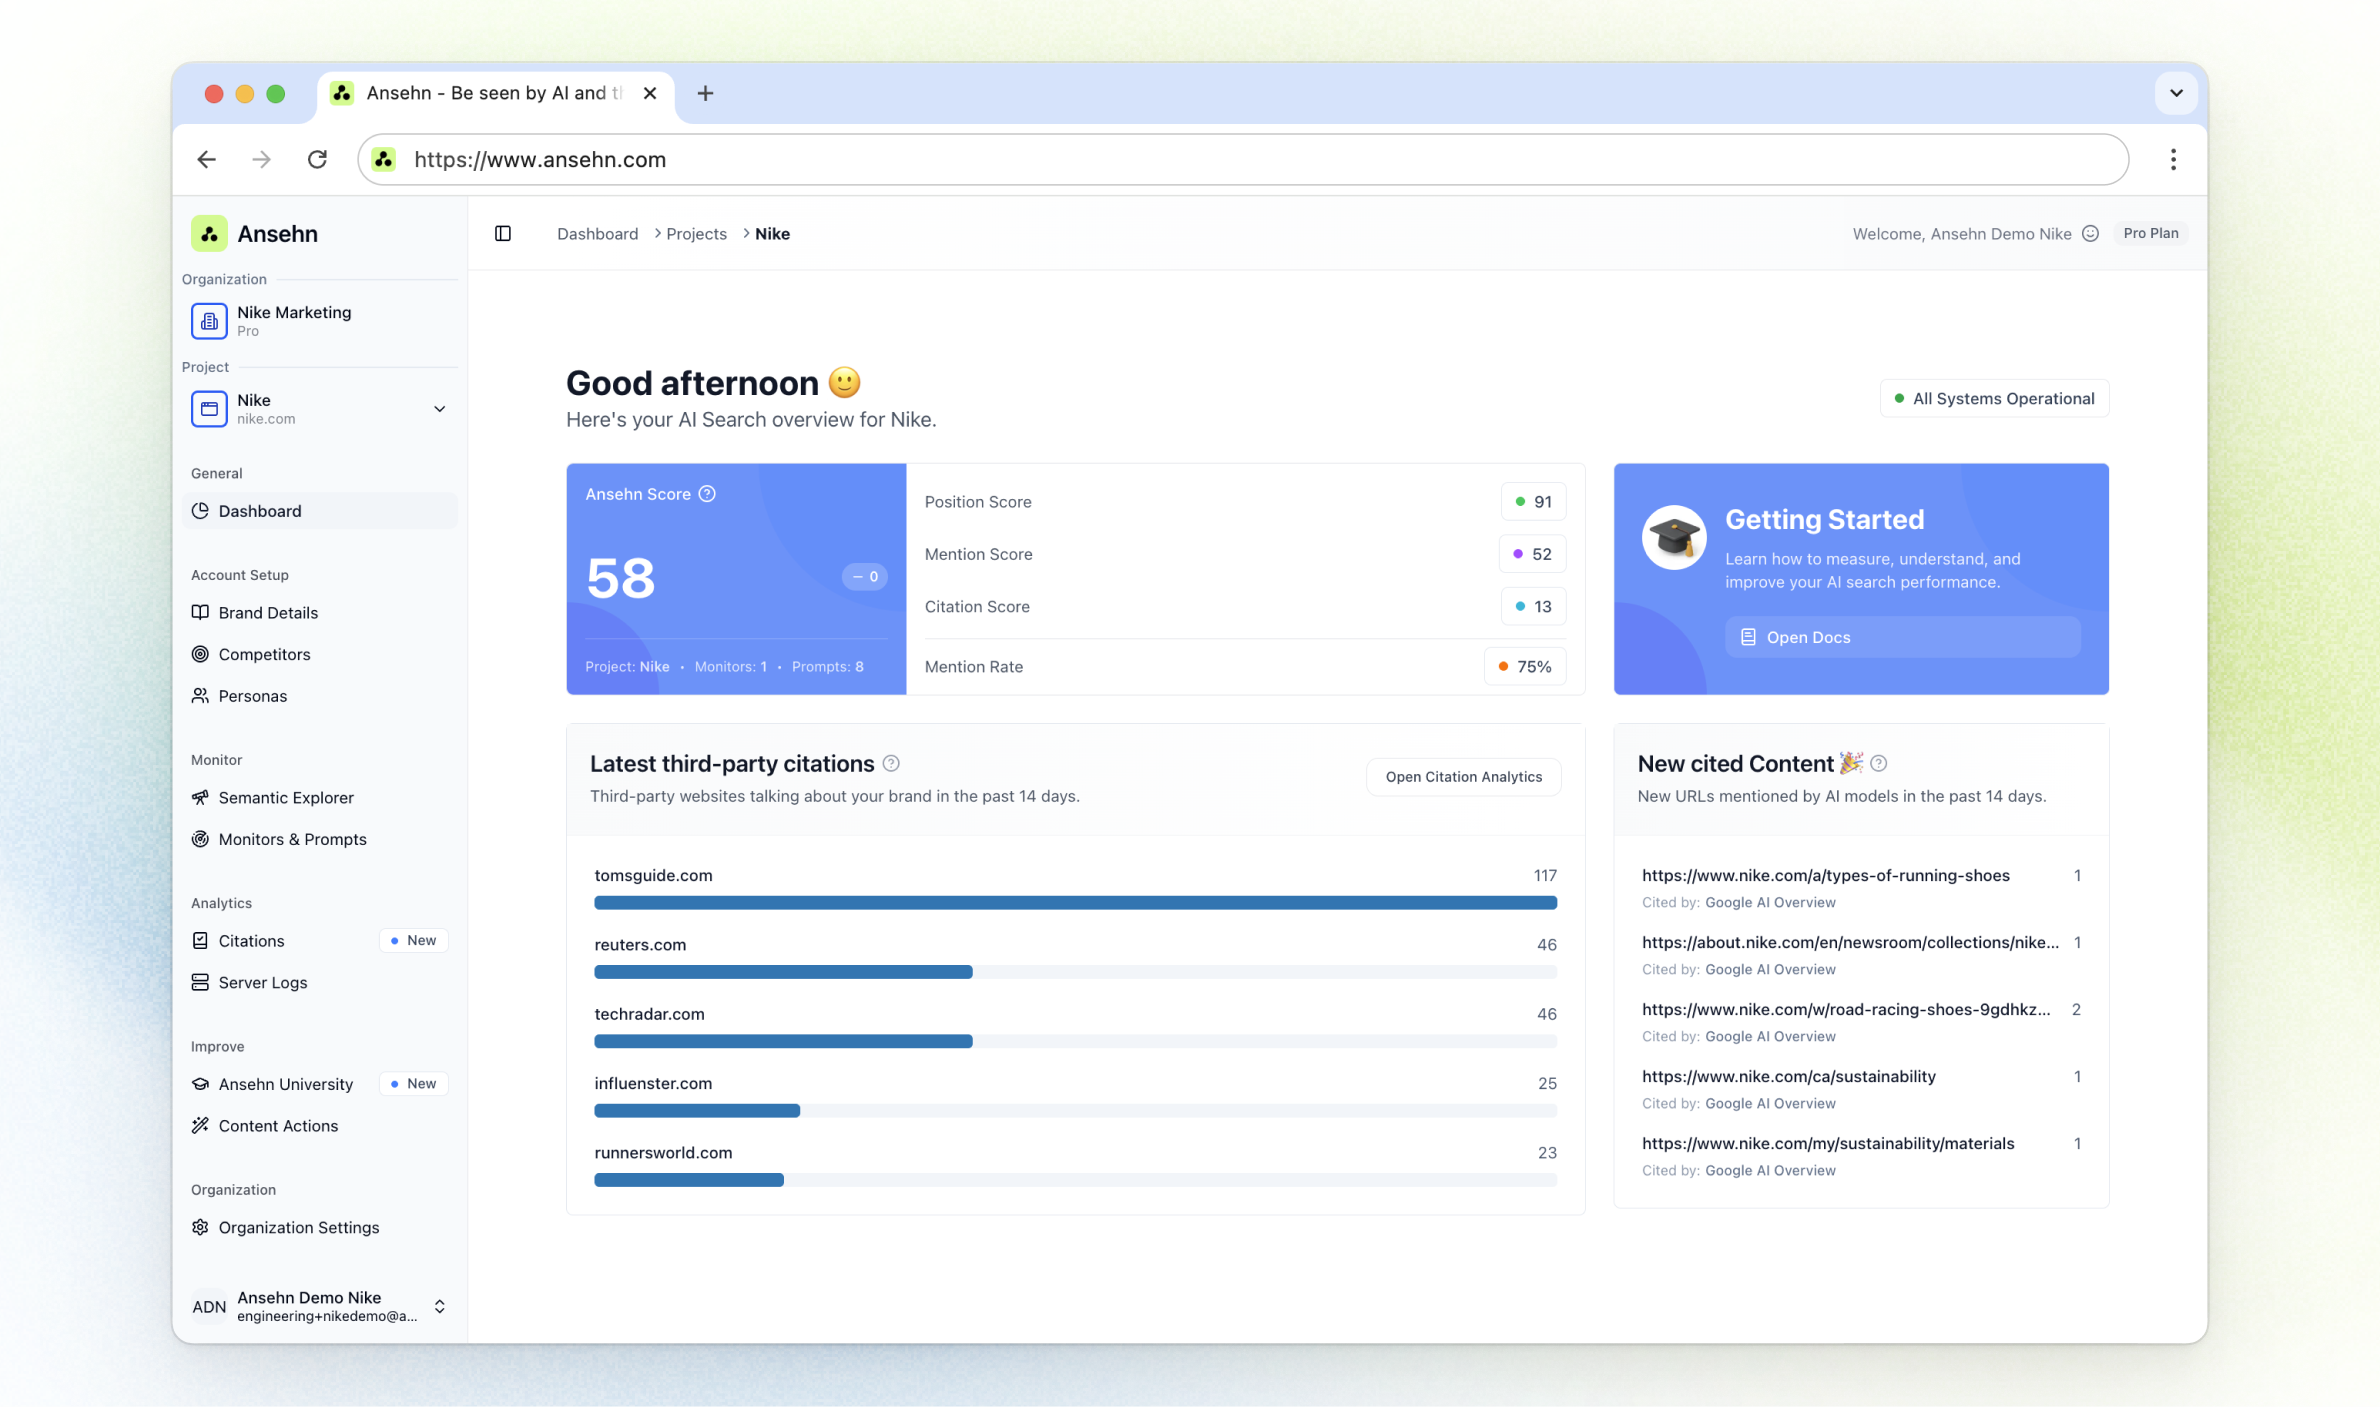Click the Competitors target icon

[x=200, y=654]
